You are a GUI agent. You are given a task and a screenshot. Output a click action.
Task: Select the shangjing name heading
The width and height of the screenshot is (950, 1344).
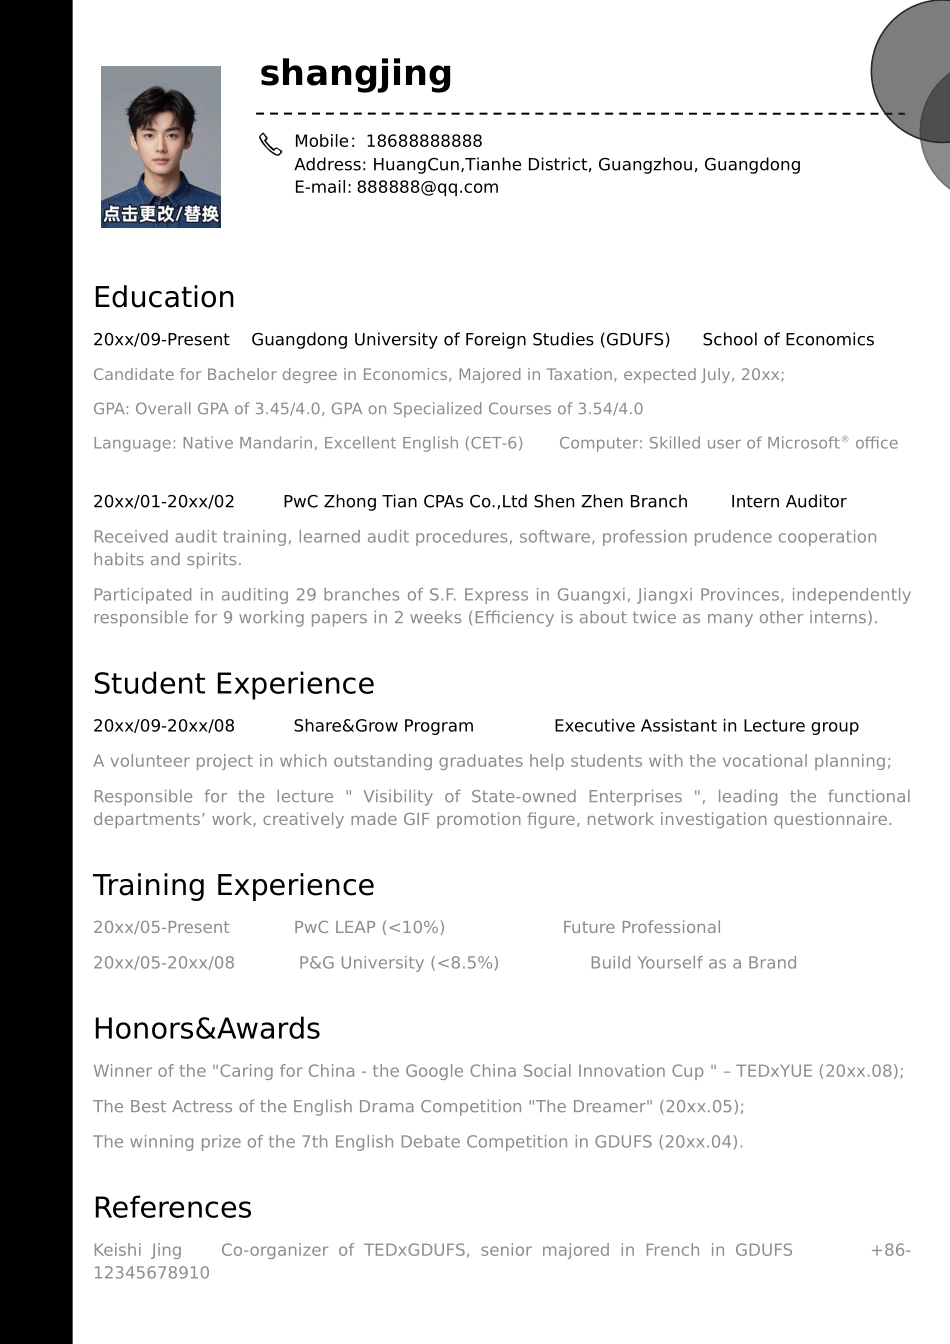355,73
